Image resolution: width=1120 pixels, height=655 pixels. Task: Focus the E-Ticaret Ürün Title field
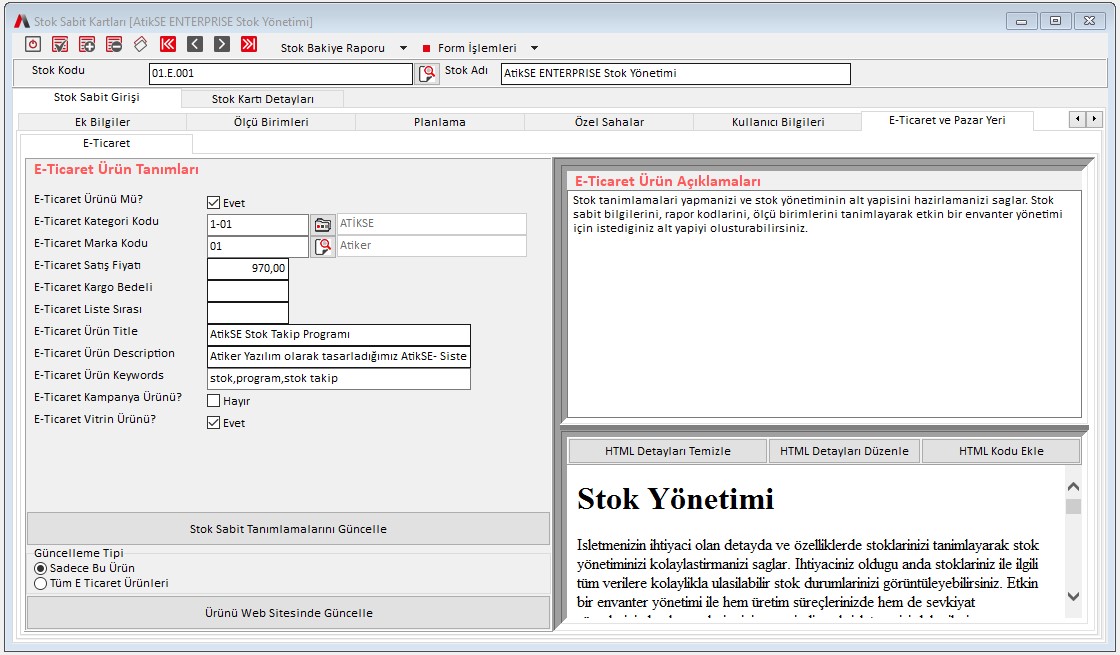(x=339, y=334)
